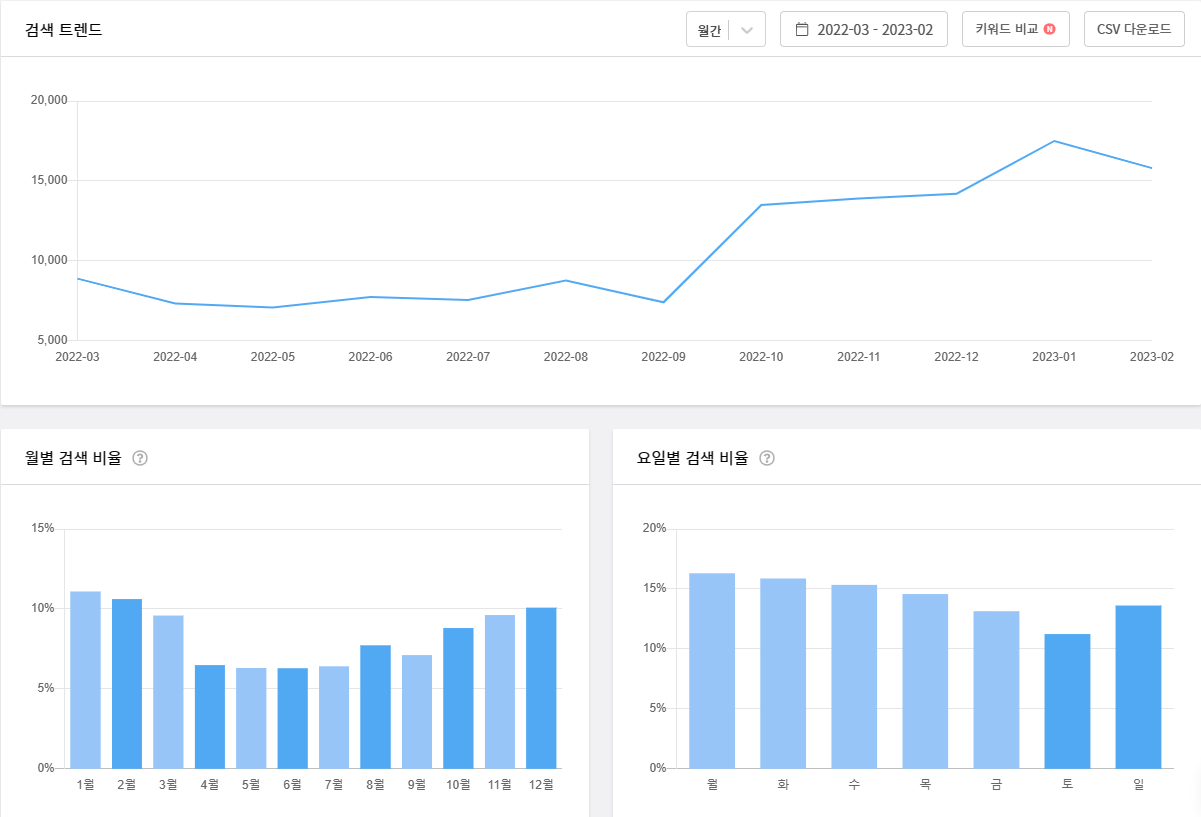
Task: Select the 1월 bar in monthly chart
Action: [85, 680]
